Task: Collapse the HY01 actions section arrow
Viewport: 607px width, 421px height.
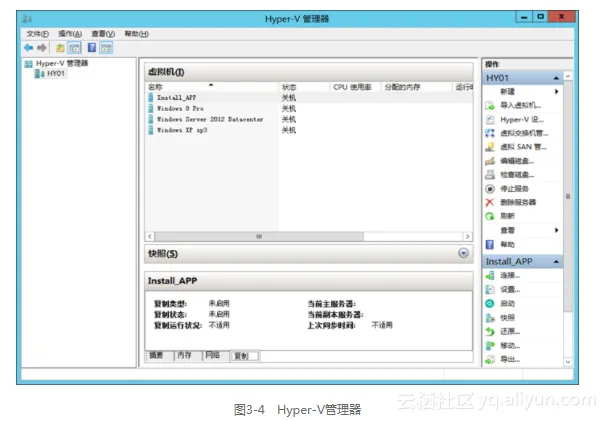Action: pos(556,78)
